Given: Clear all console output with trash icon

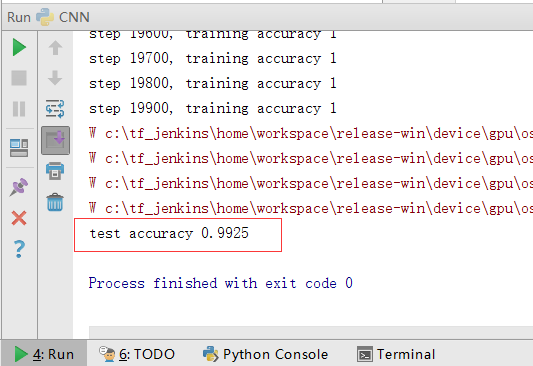Looking at the screenshot, I should pyautogui.click(x=55, y=202).
